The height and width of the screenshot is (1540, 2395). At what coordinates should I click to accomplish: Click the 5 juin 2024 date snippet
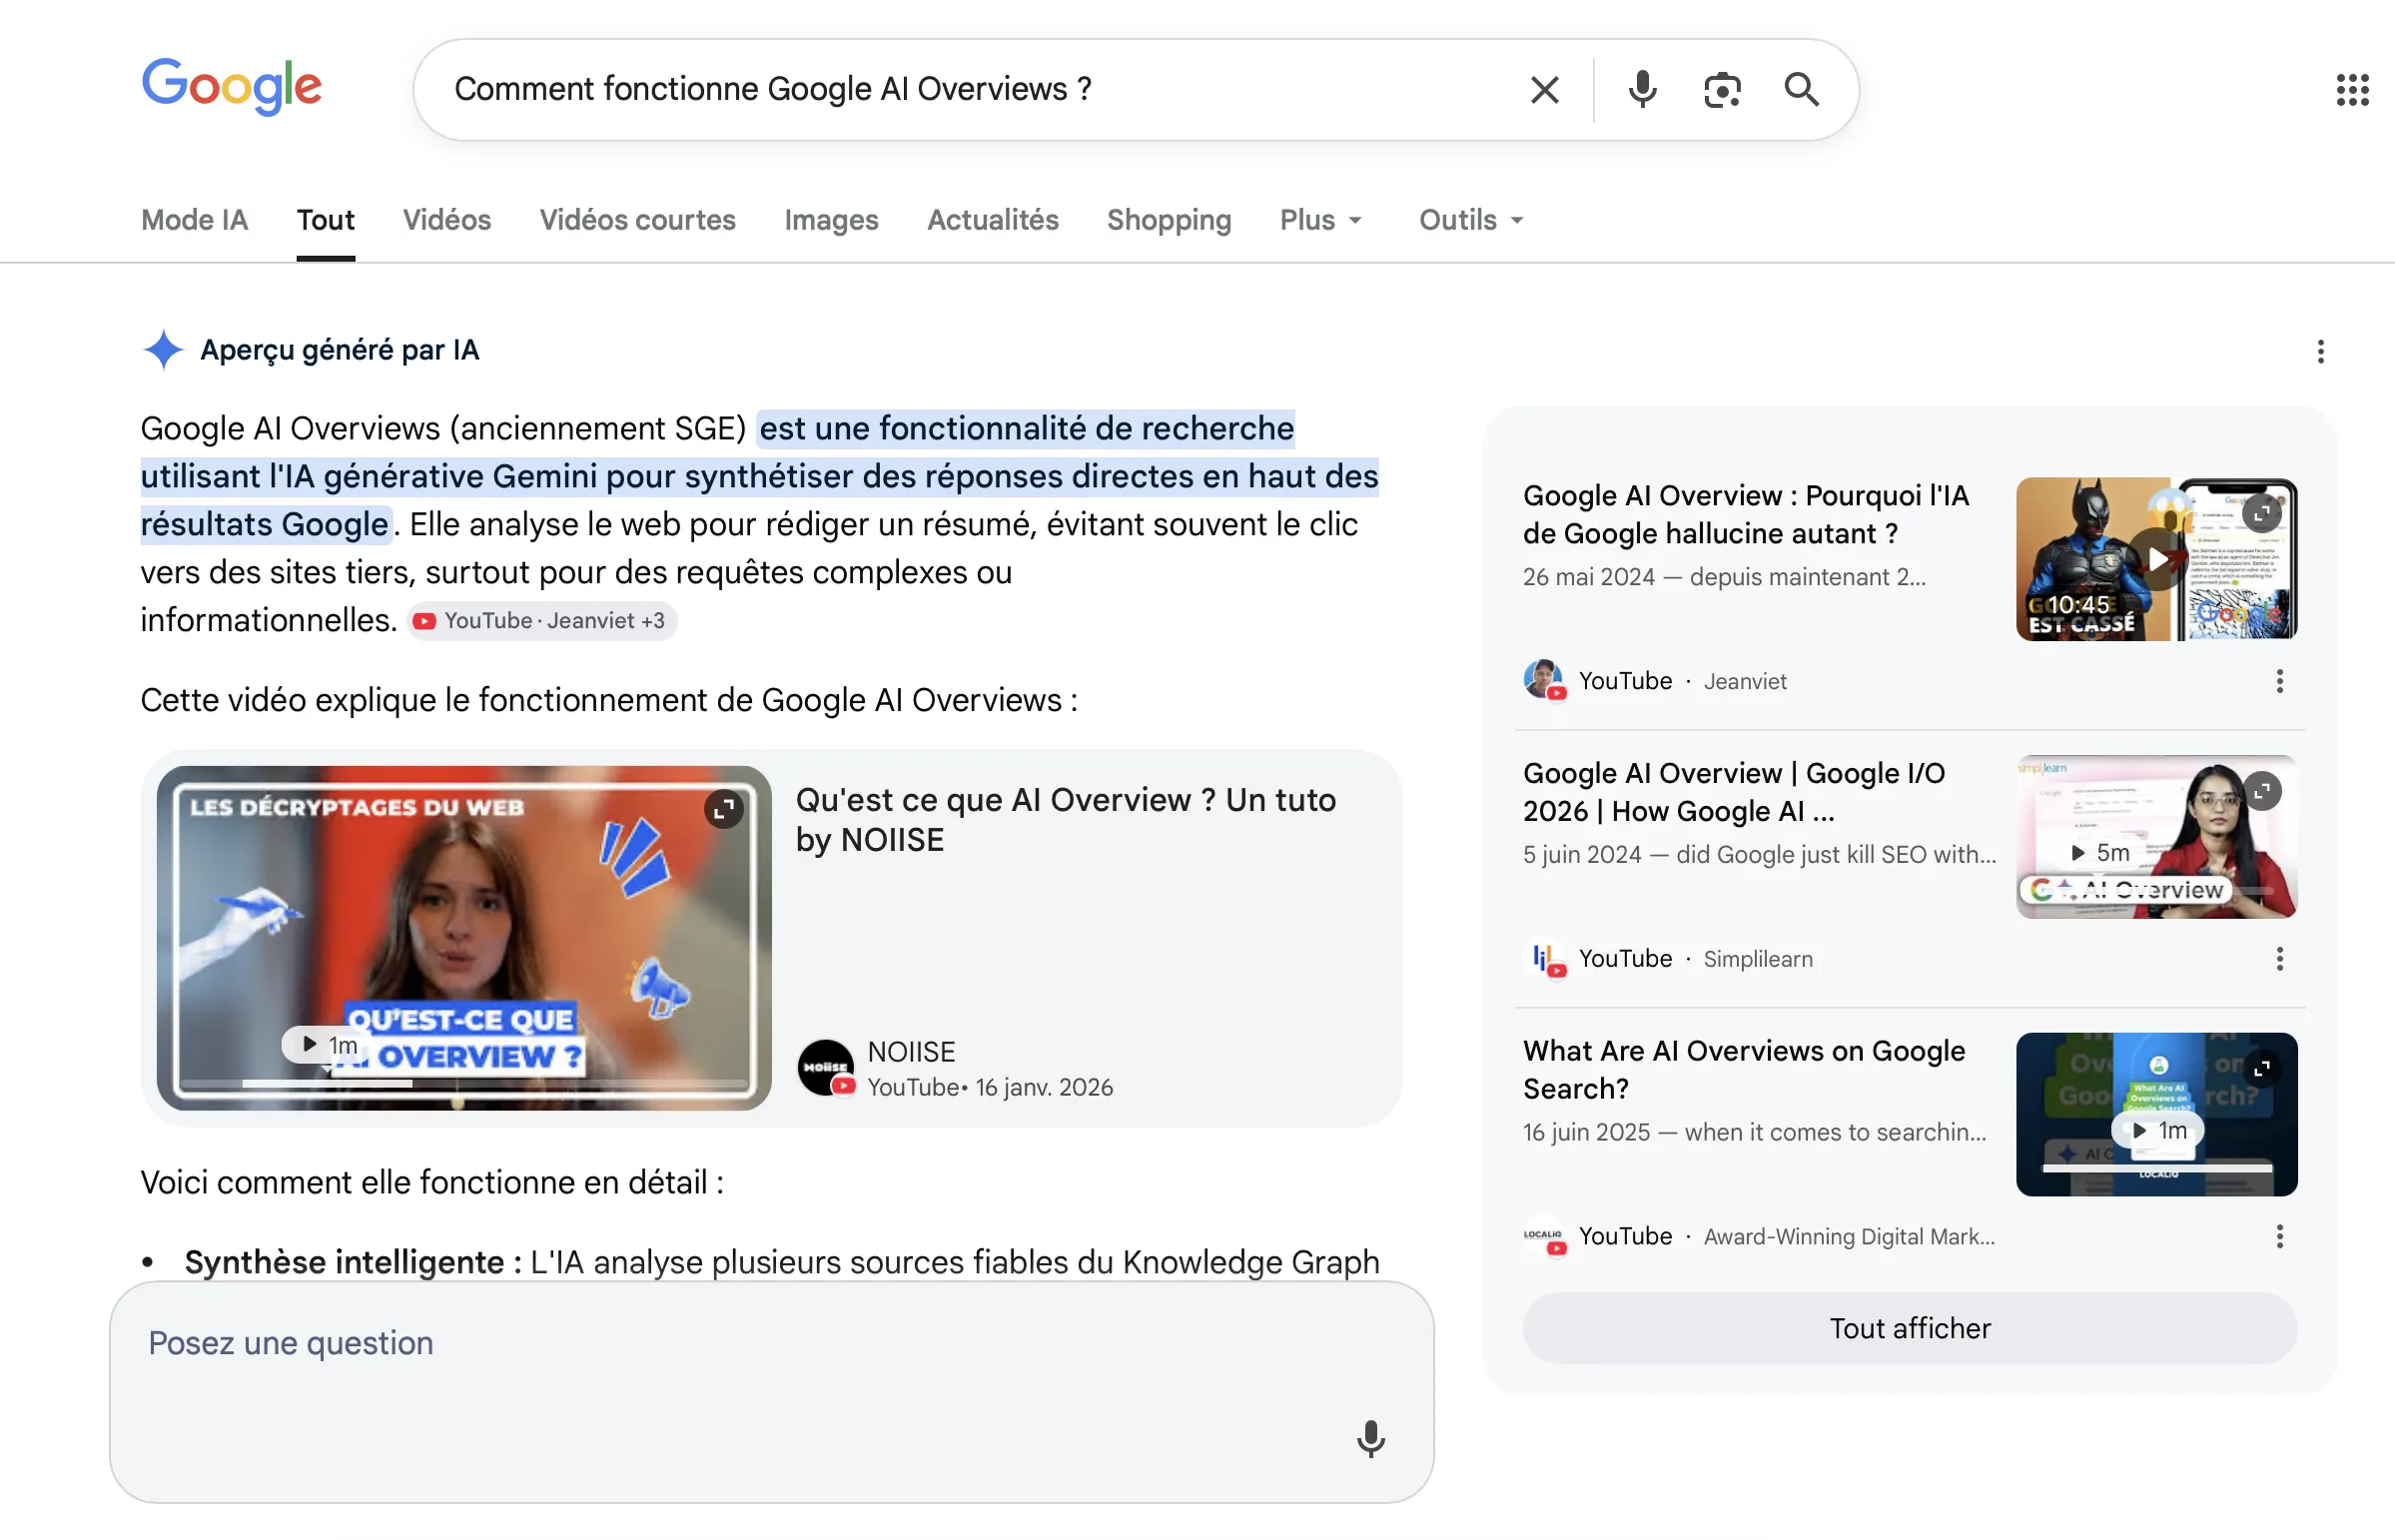(x=1759, y=855)
